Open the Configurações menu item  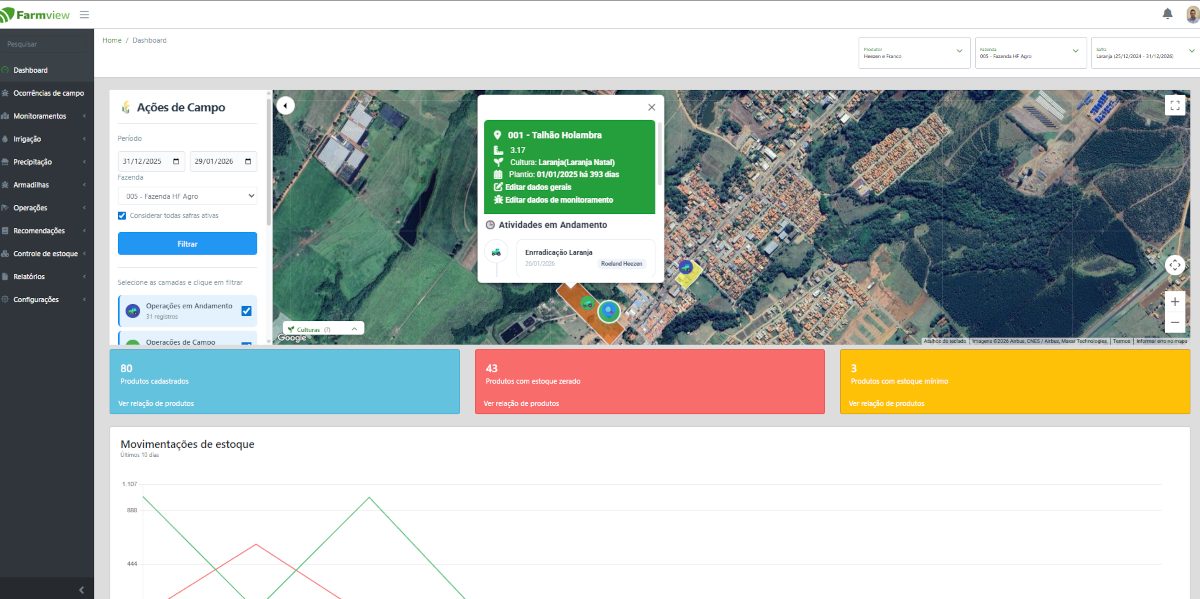click(47, 300)
